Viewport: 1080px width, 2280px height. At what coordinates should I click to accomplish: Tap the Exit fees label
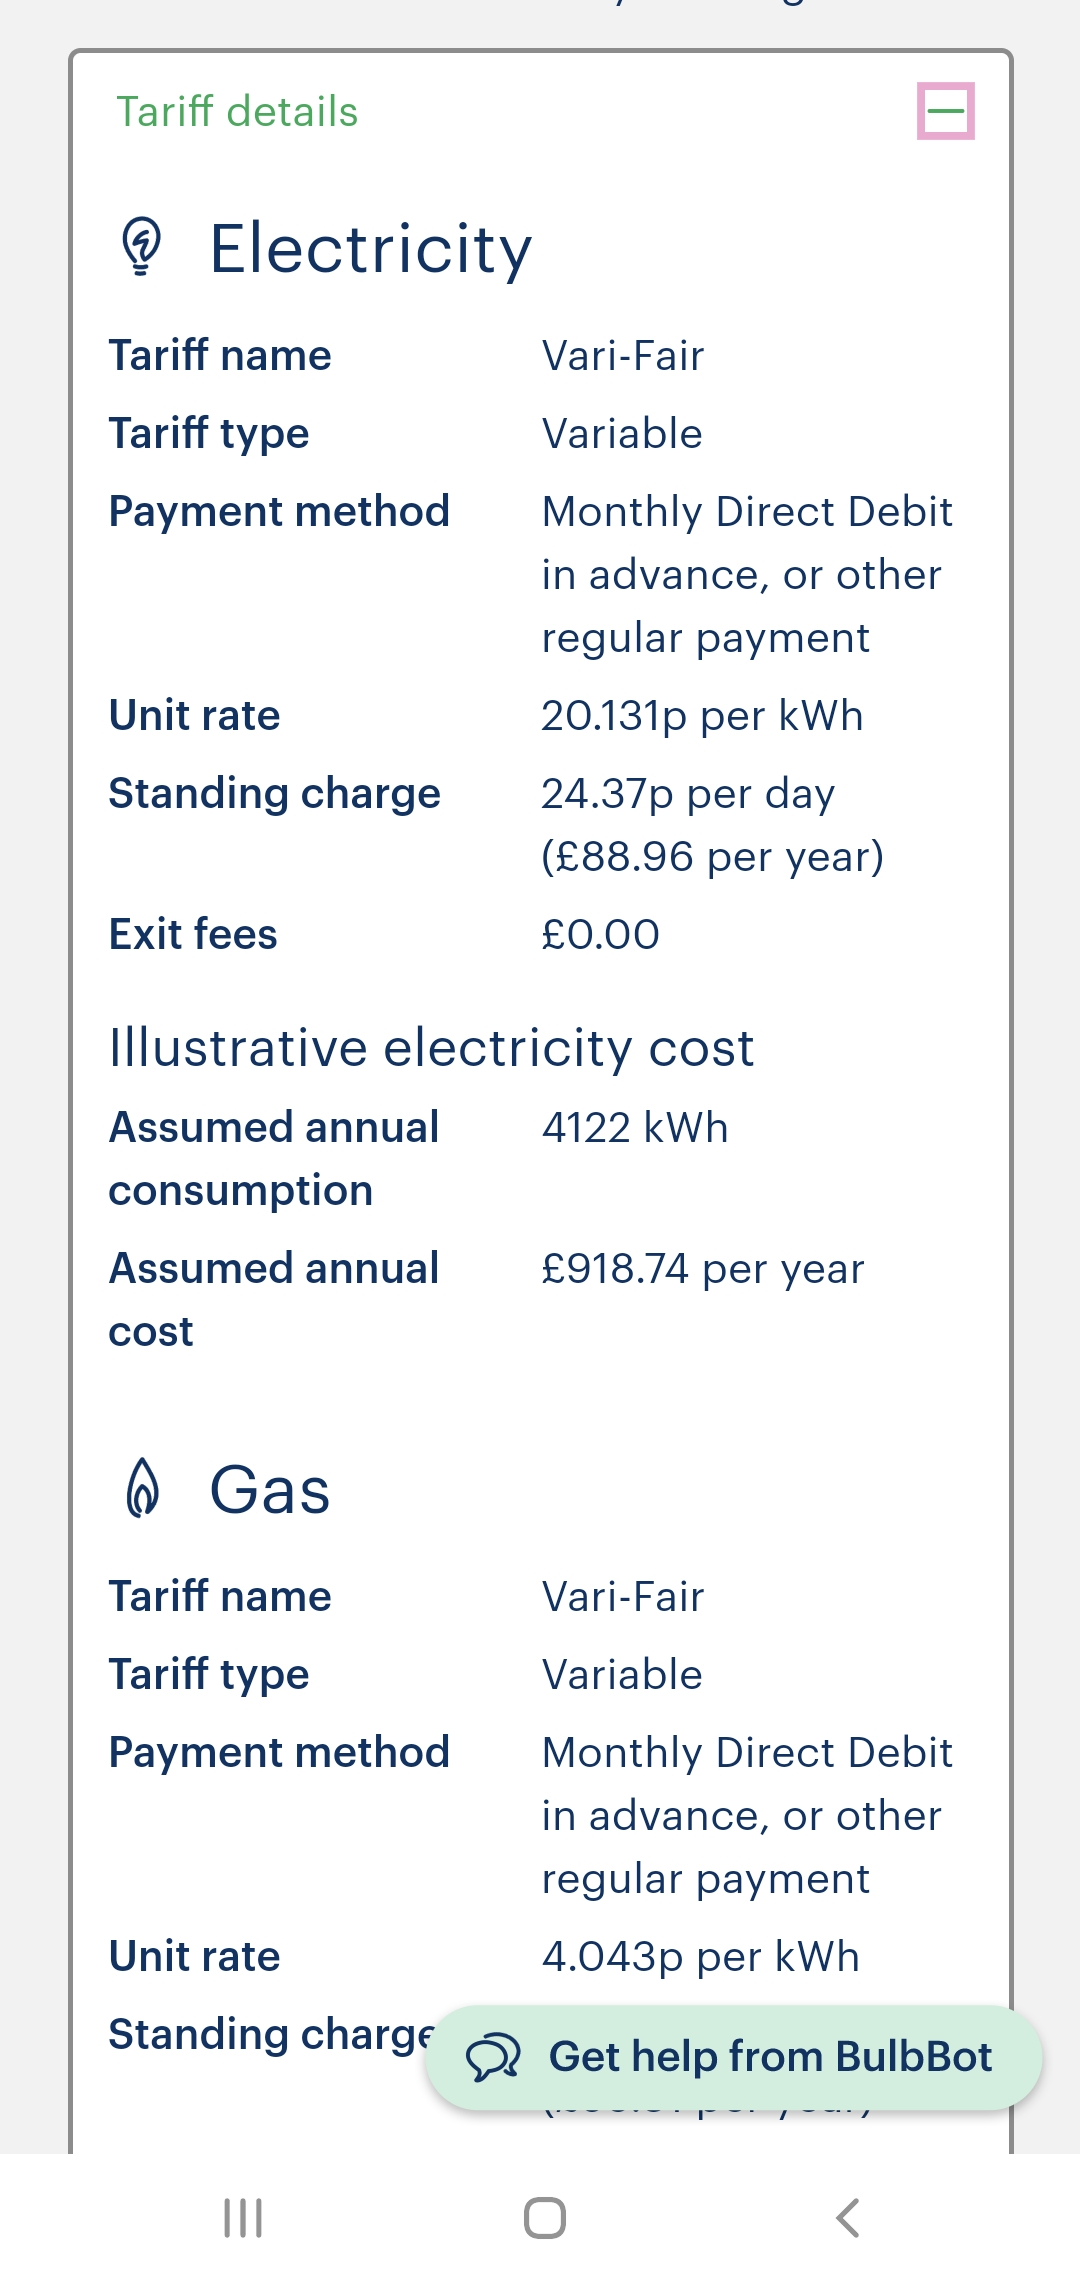point(193,935)
